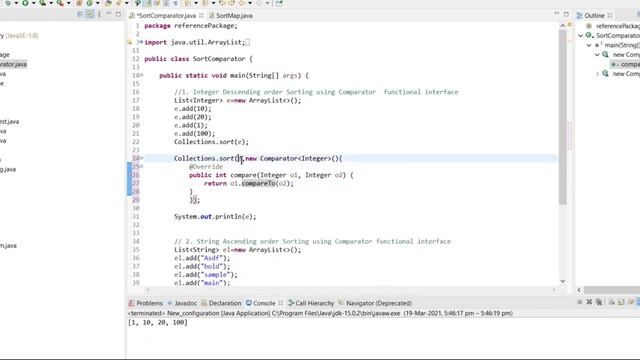Select the compare method in Outline
This screenshot has width=640, height=360.
pyautogui.click(x=626, y=64)
